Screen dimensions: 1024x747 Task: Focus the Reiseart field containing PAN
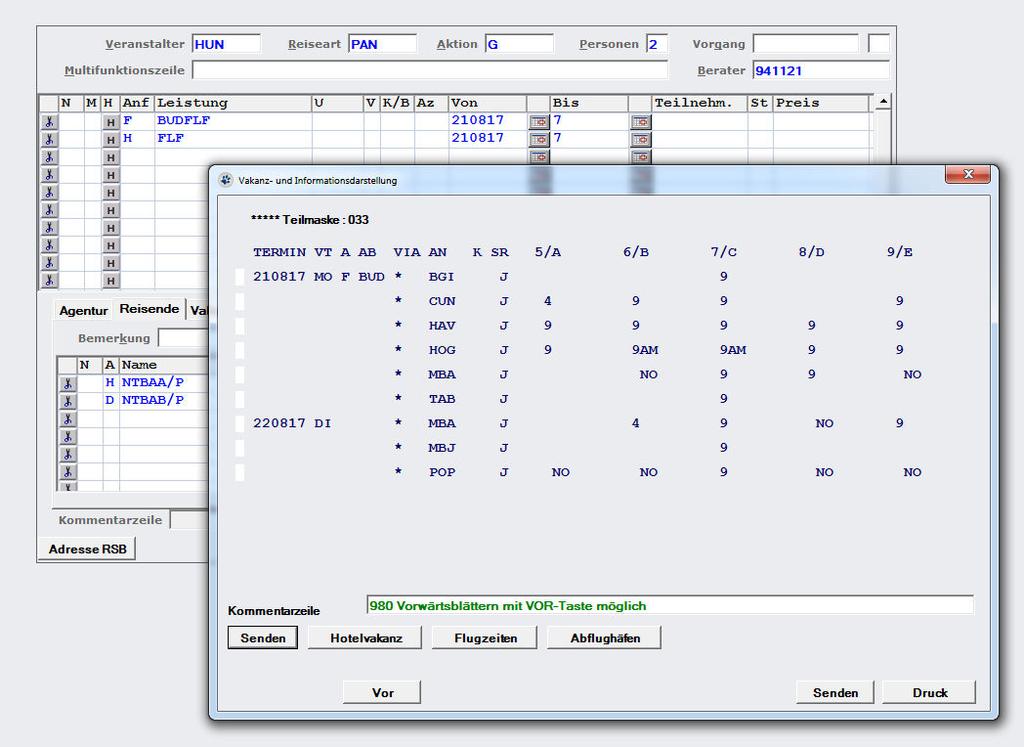(x=382, y=44)
